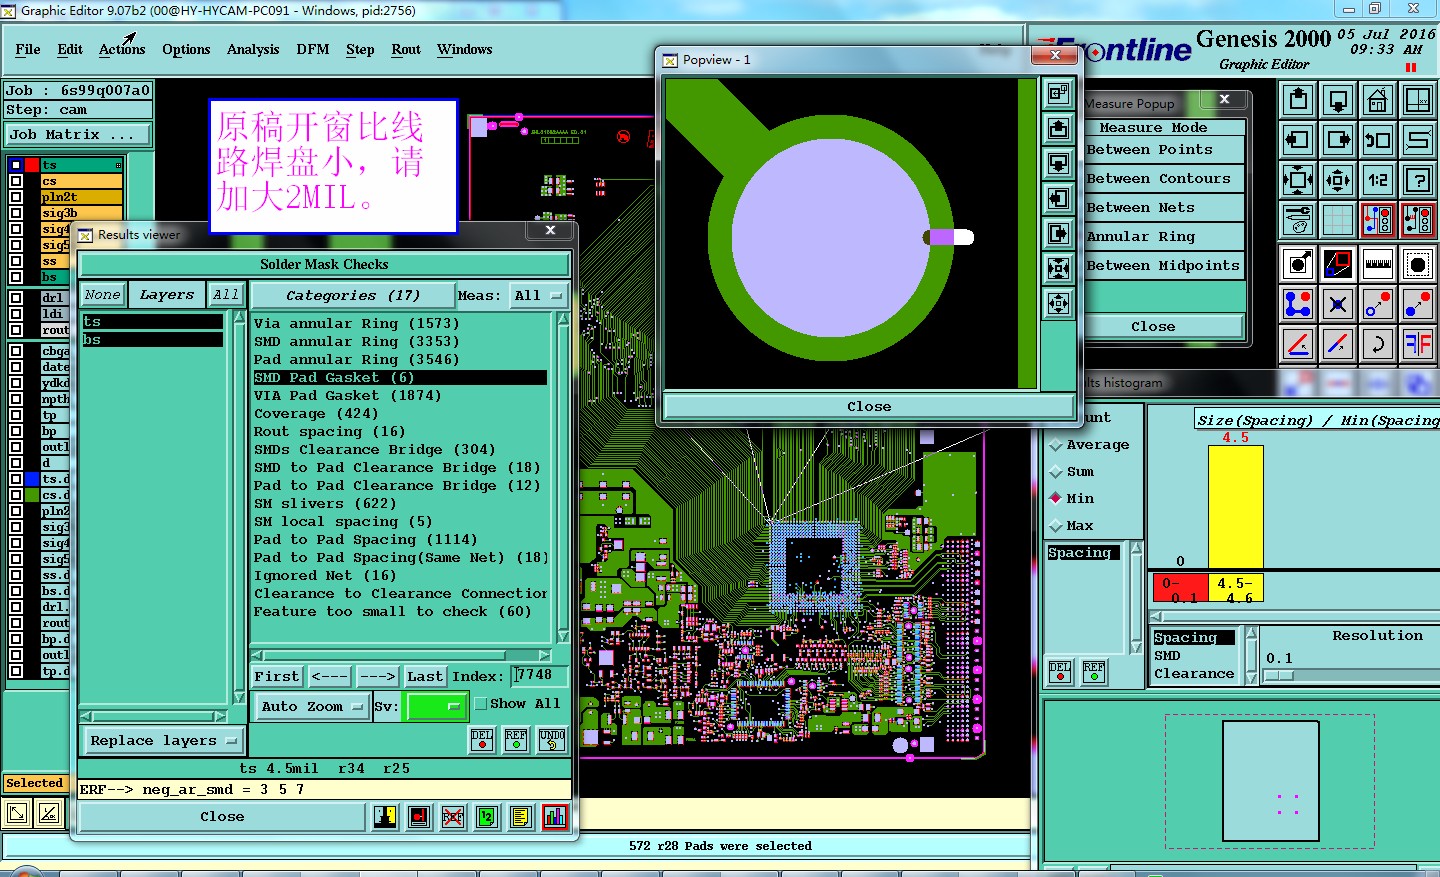
Task: Click the green Sv color selector
Action: tap(435, 706)
